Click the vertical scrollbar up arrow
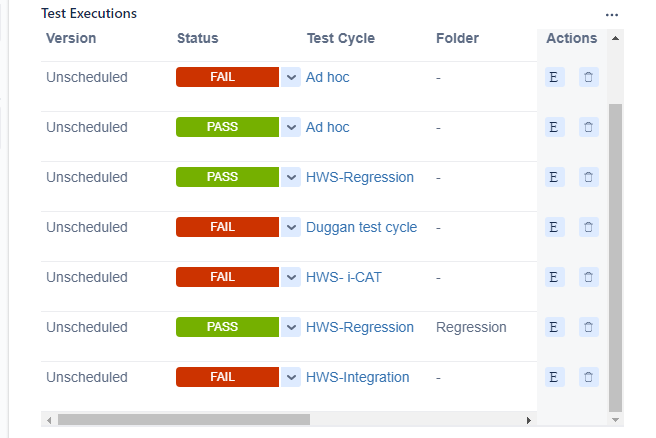Screen dimensions: 656x438 tap(615, 38)
